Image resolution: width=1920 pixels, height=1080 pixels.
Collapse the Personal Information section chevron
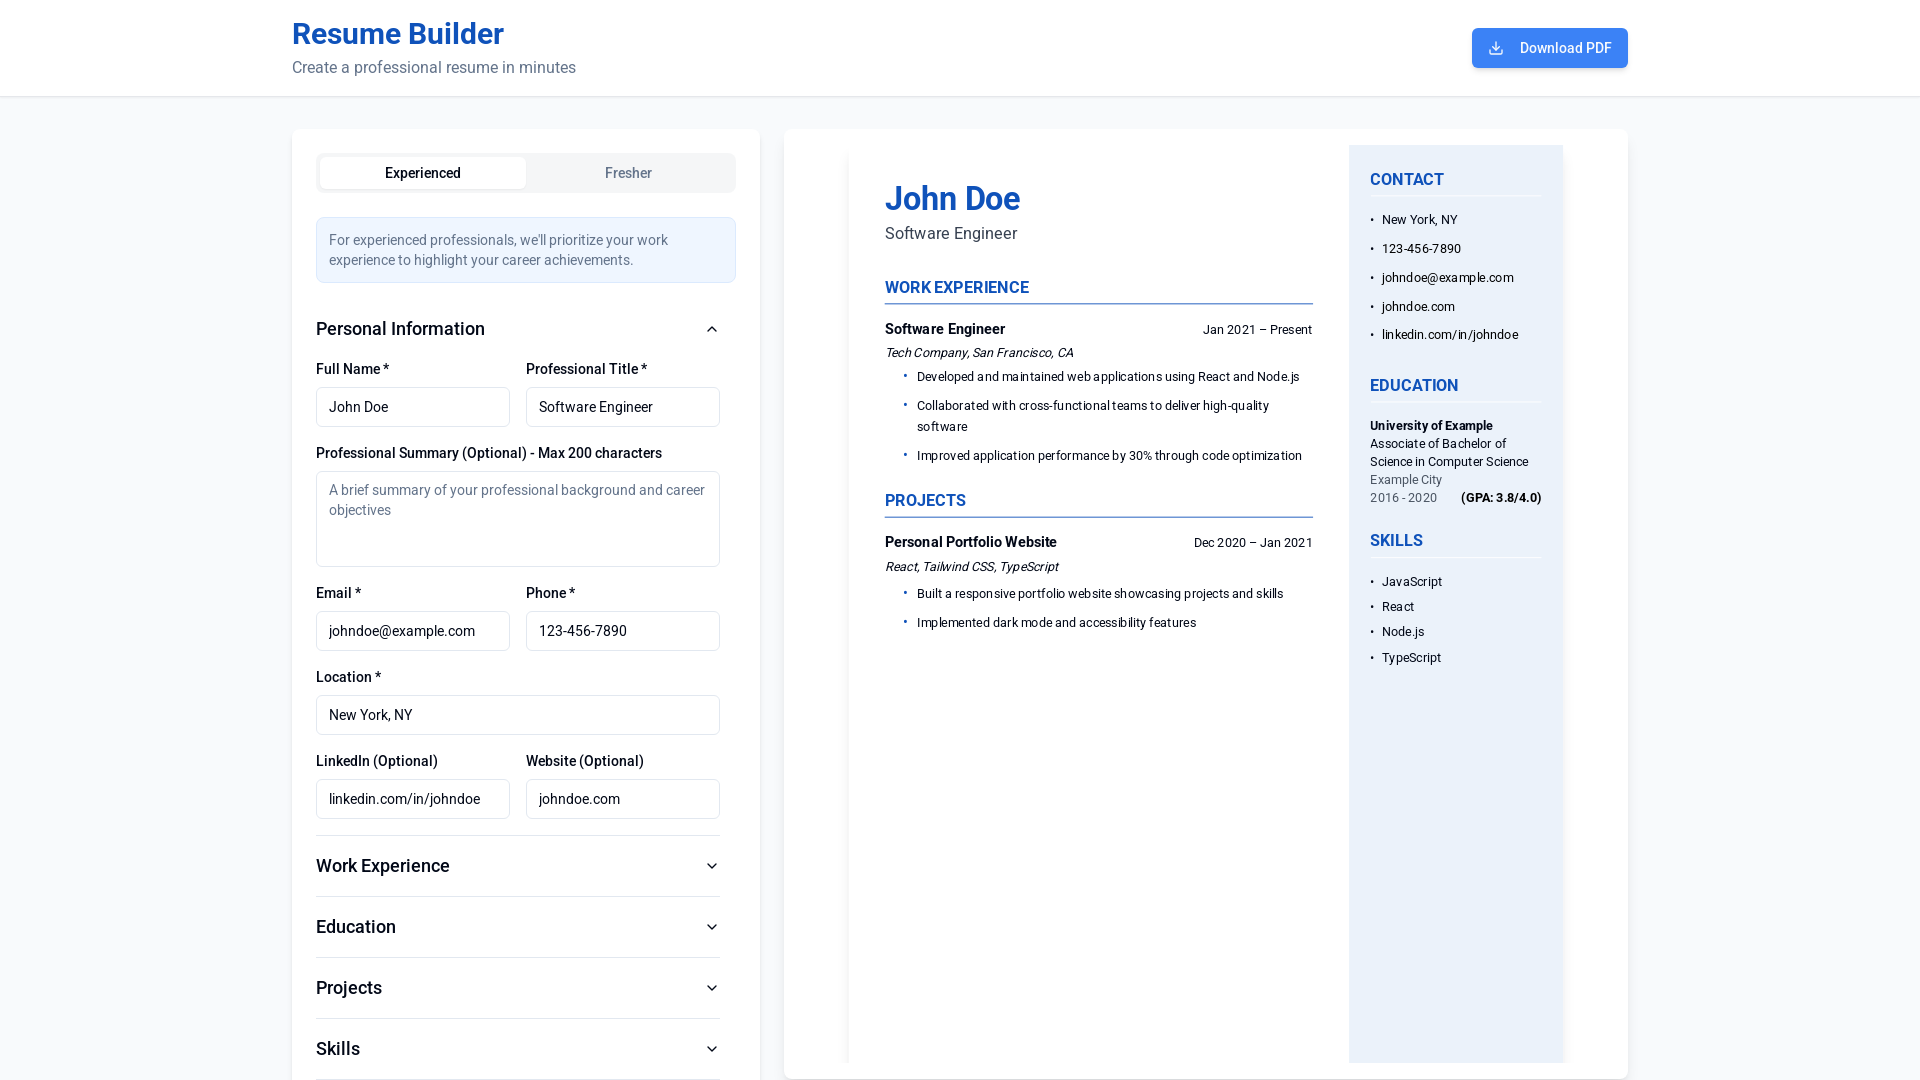coord(712,329)
